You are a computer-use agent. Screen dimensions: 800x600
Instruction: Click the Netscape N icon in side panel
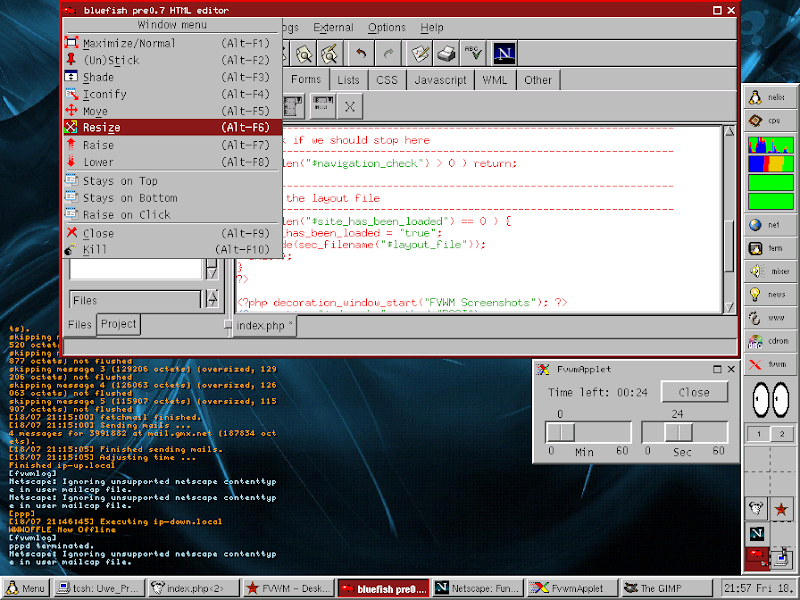pyautogui.click(x=756, y=534)
